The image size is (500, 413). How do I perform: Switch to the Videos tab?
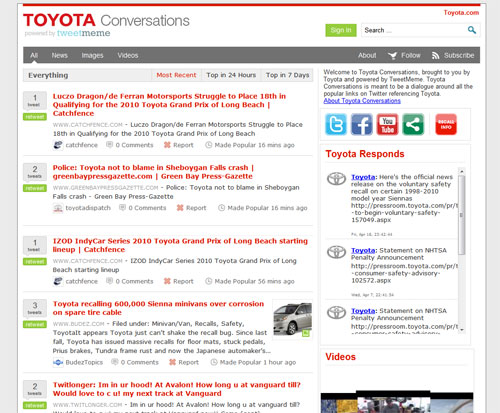[x=128, y=55]
